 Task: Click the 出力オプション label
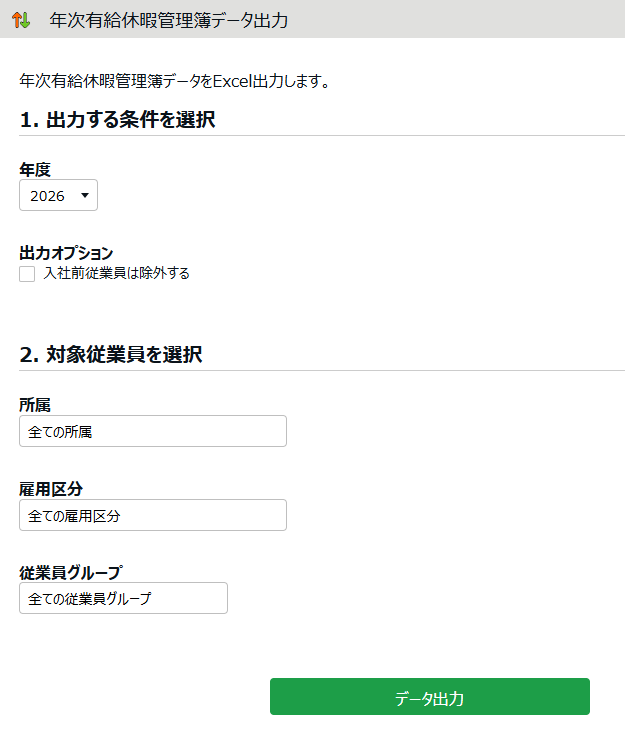point(66,253)
